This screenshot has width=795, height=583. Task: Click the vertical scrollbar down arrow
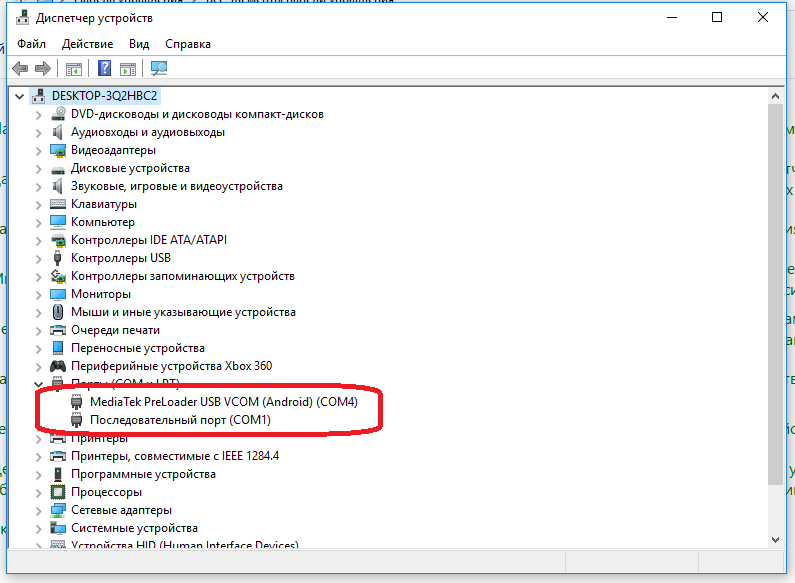pyautogui.click(x=775, y=540)
